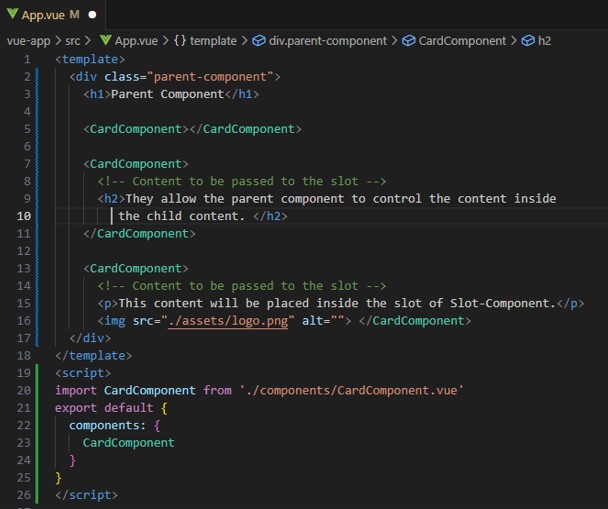Click opening template tag on line 1

click(90, 59)
